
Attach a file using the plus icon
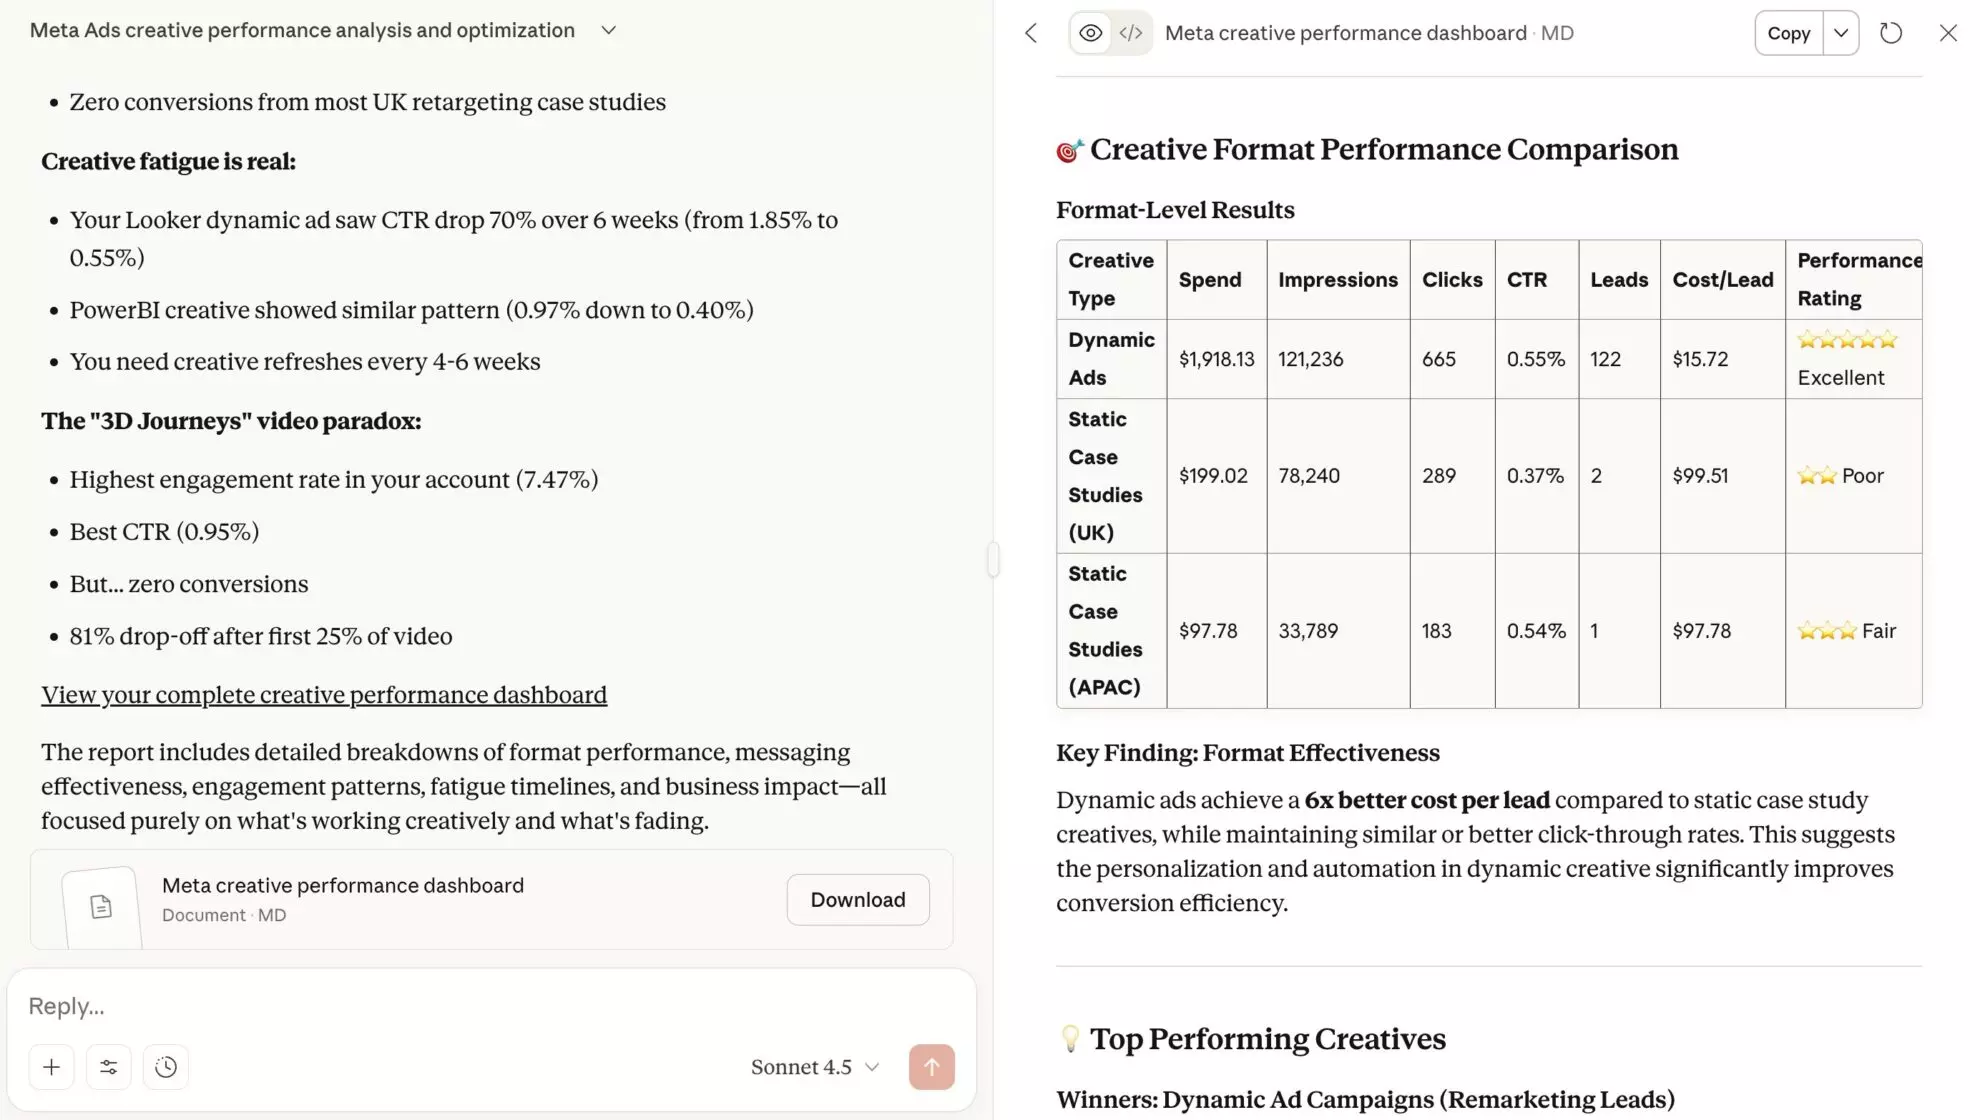click(x=51, y=1067)
